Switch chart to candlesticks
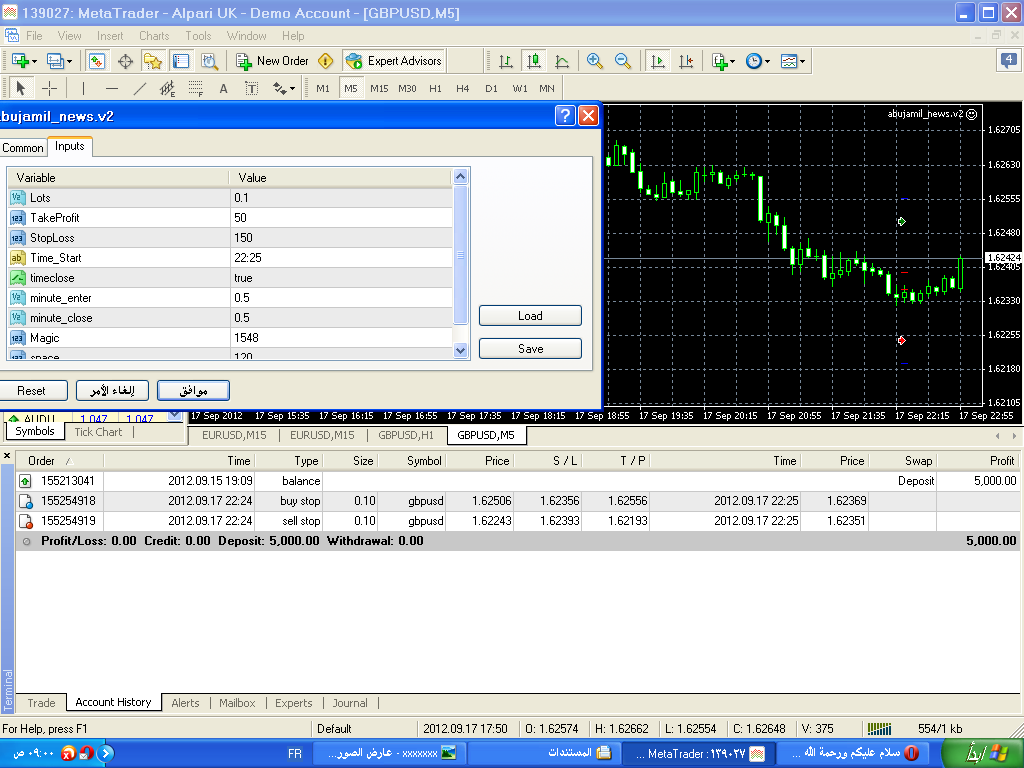1024x768 pixels. tap(534, 61)
